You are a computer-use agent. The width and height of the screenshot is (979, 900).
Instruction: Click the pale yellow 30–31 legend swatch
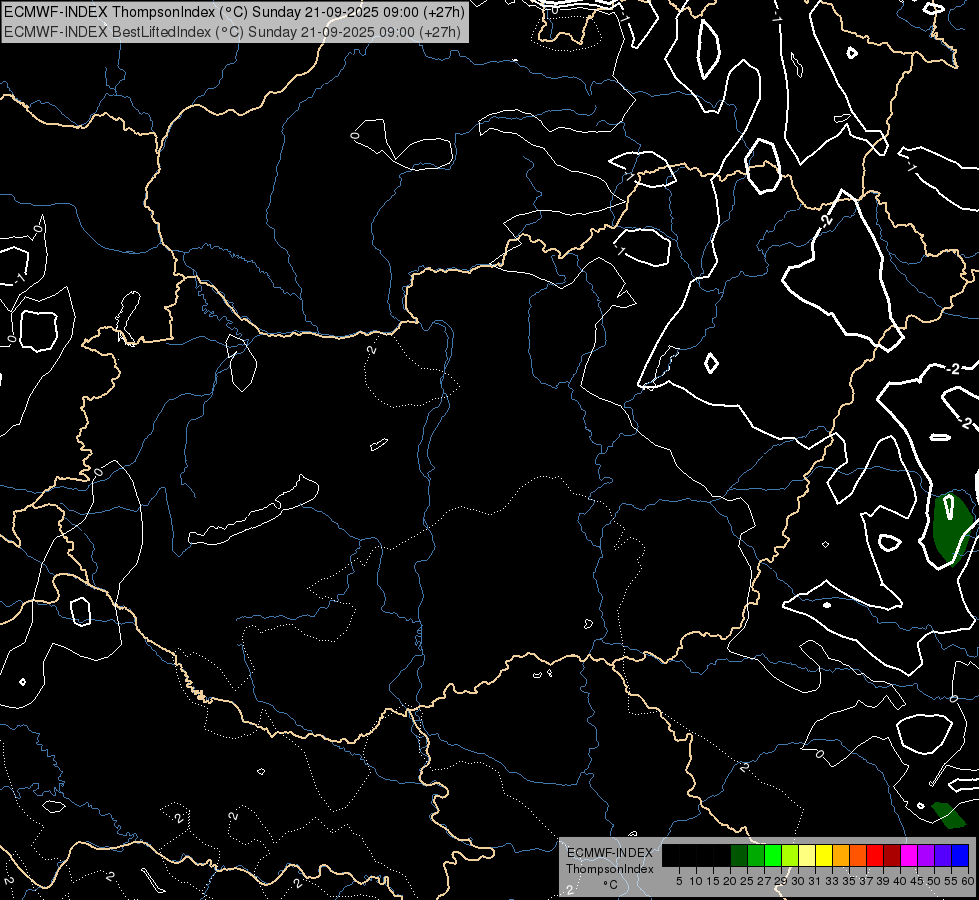click(807, 855)
